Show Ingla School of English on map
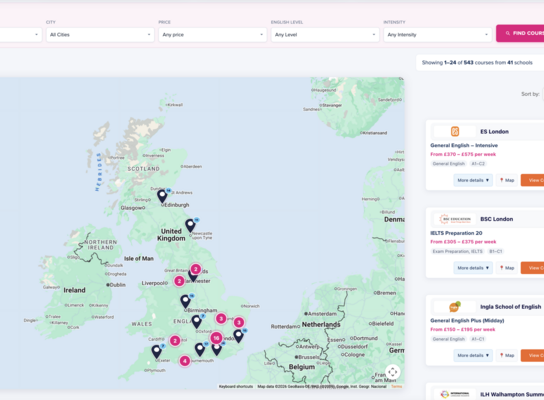Viewport: 544px width, 400px height. point(507,355)
